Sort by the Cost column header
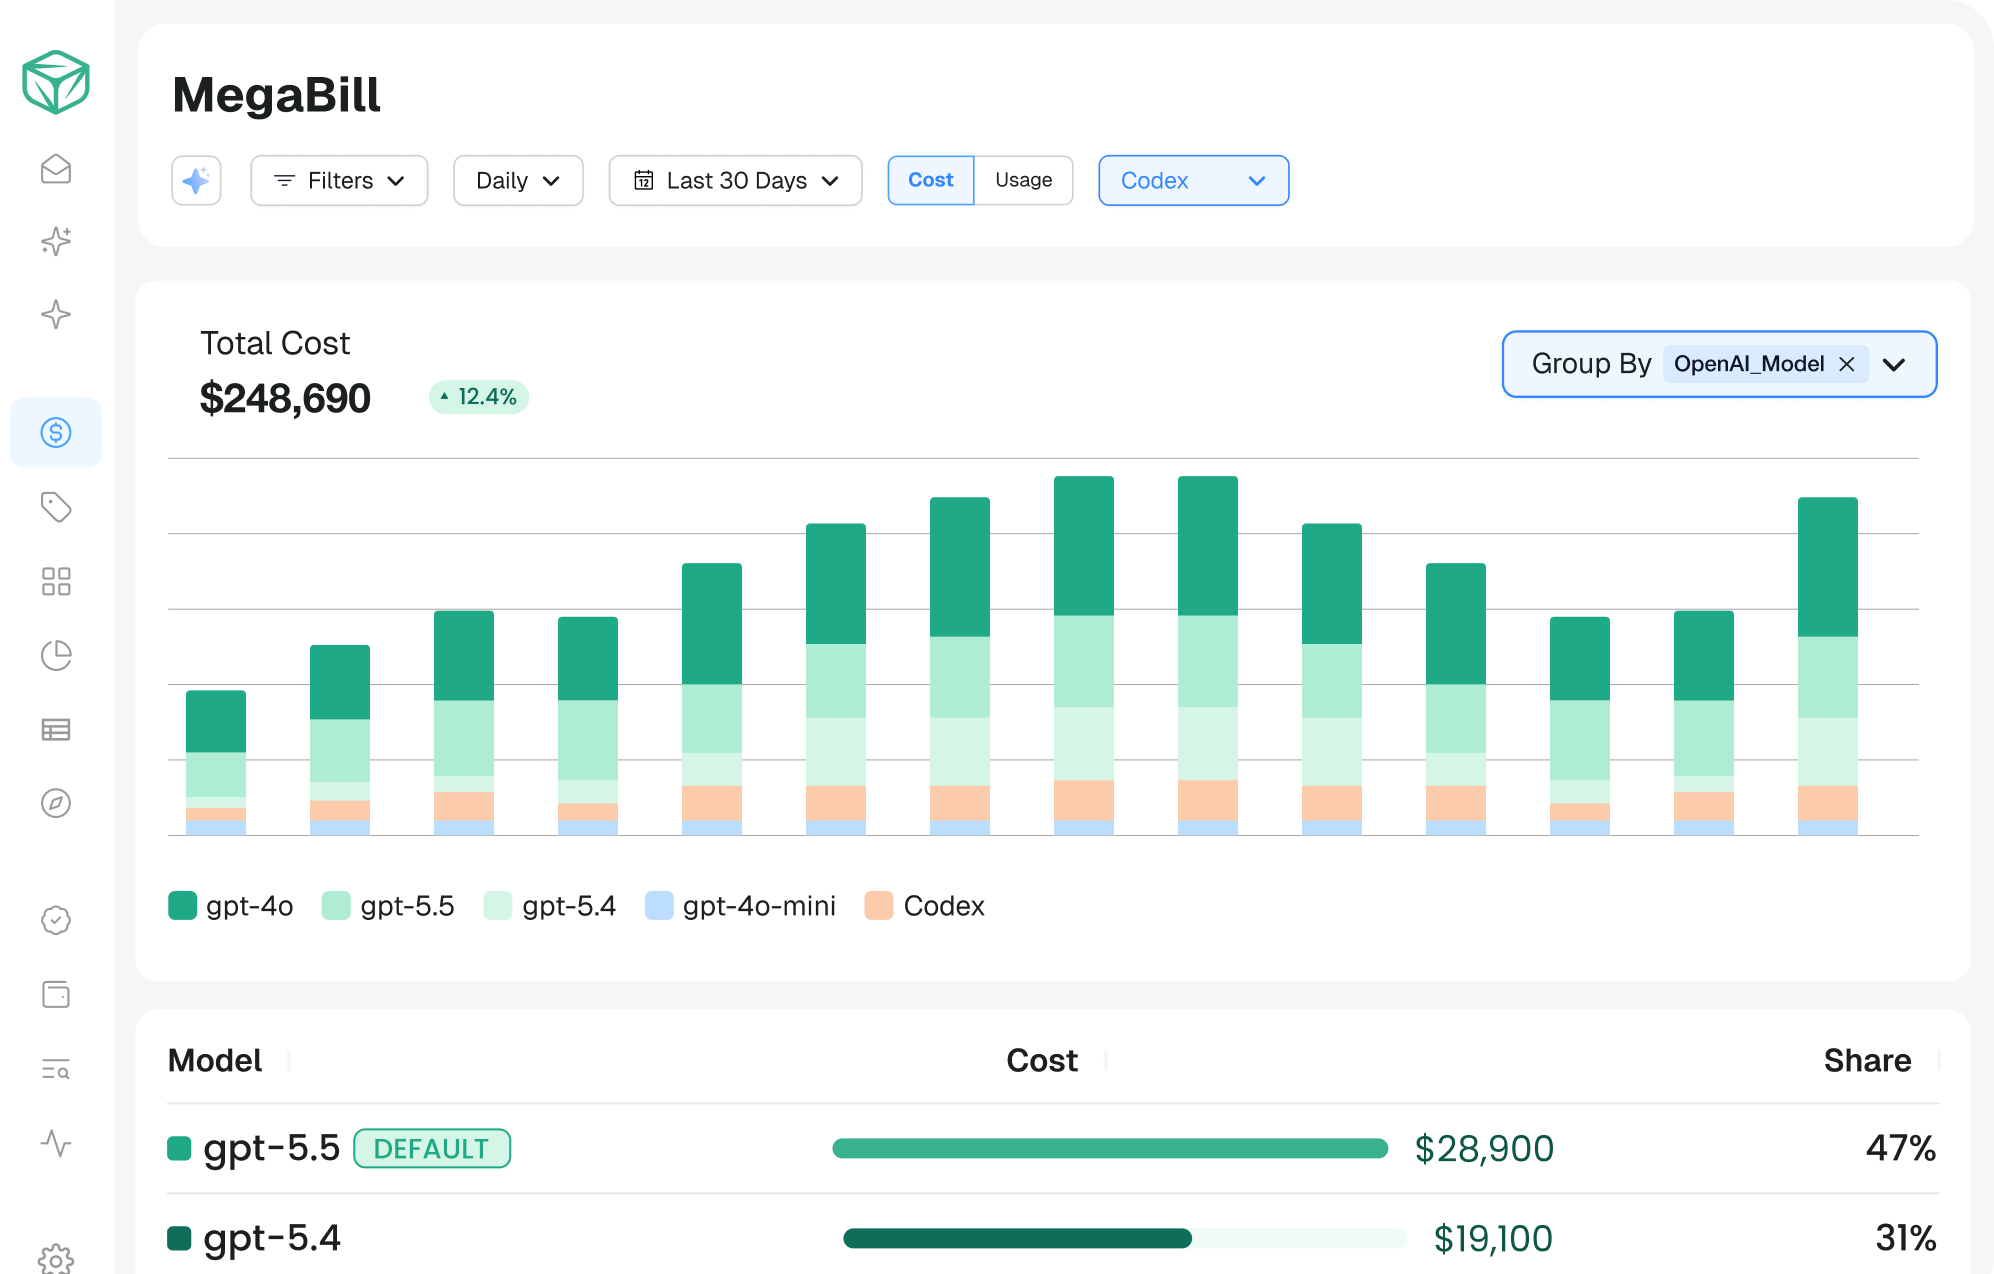Screen dimensions: 1994x1274 coord(1042,1060)
